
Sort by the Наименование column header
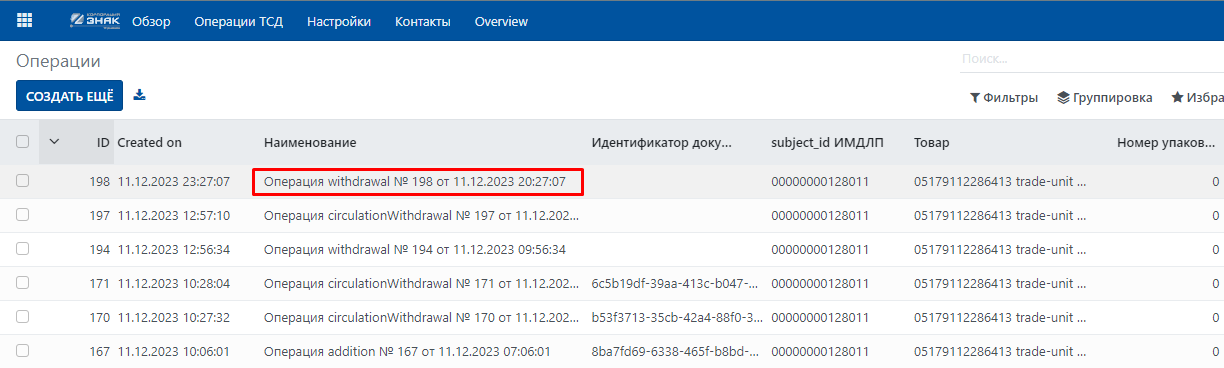pos(310,143)
